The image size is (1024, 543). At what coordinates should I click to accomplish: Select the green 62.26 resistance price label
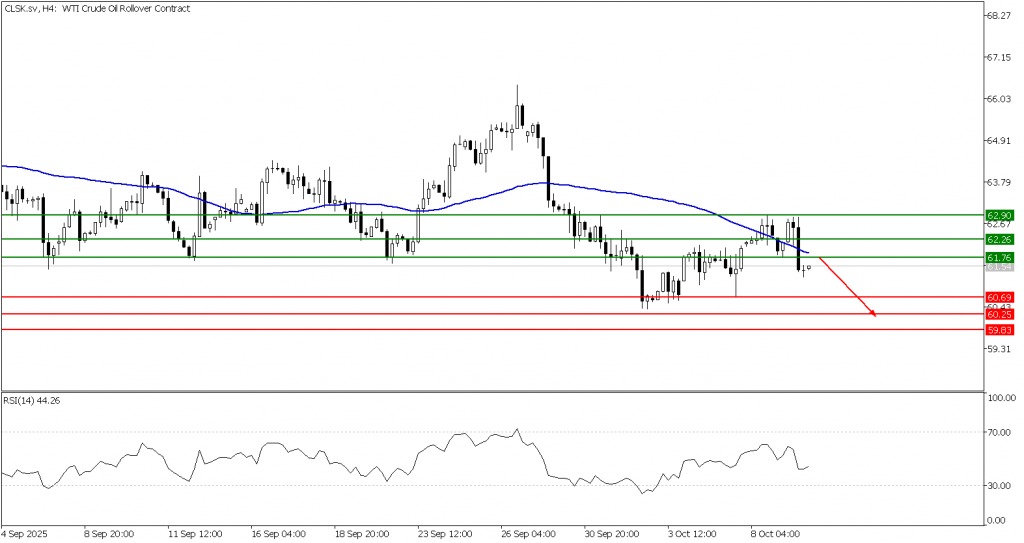pyautogui.click(x=1000, y=240)
